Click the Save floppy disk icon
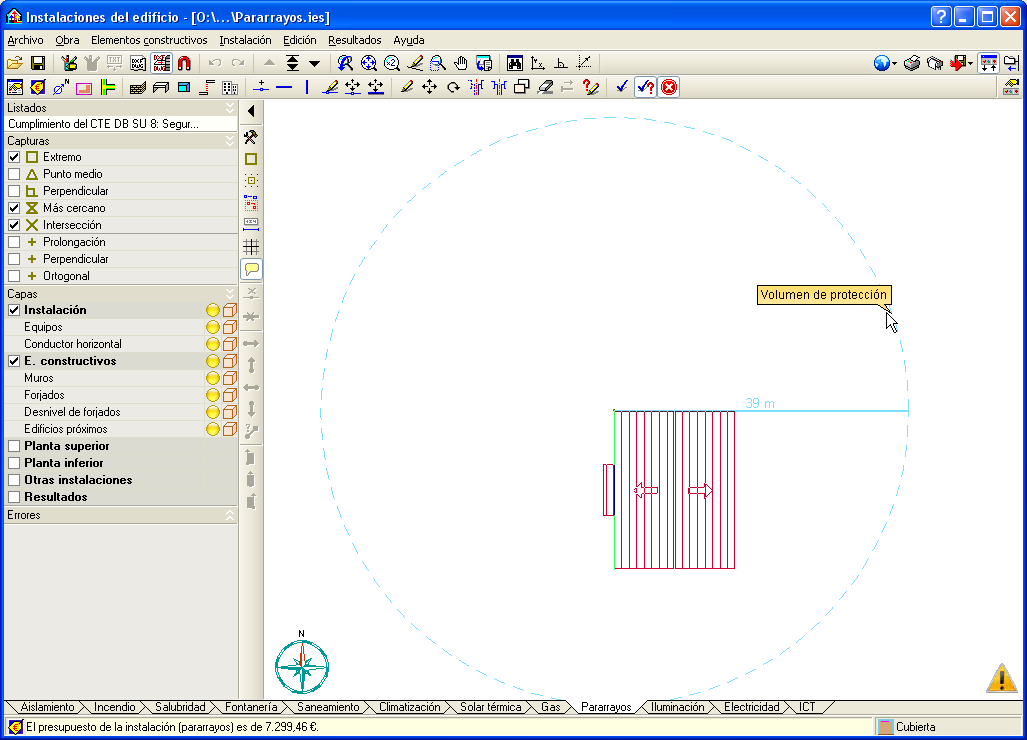The height and width of the screenshot is (740, 1027). tap(38, 63)
